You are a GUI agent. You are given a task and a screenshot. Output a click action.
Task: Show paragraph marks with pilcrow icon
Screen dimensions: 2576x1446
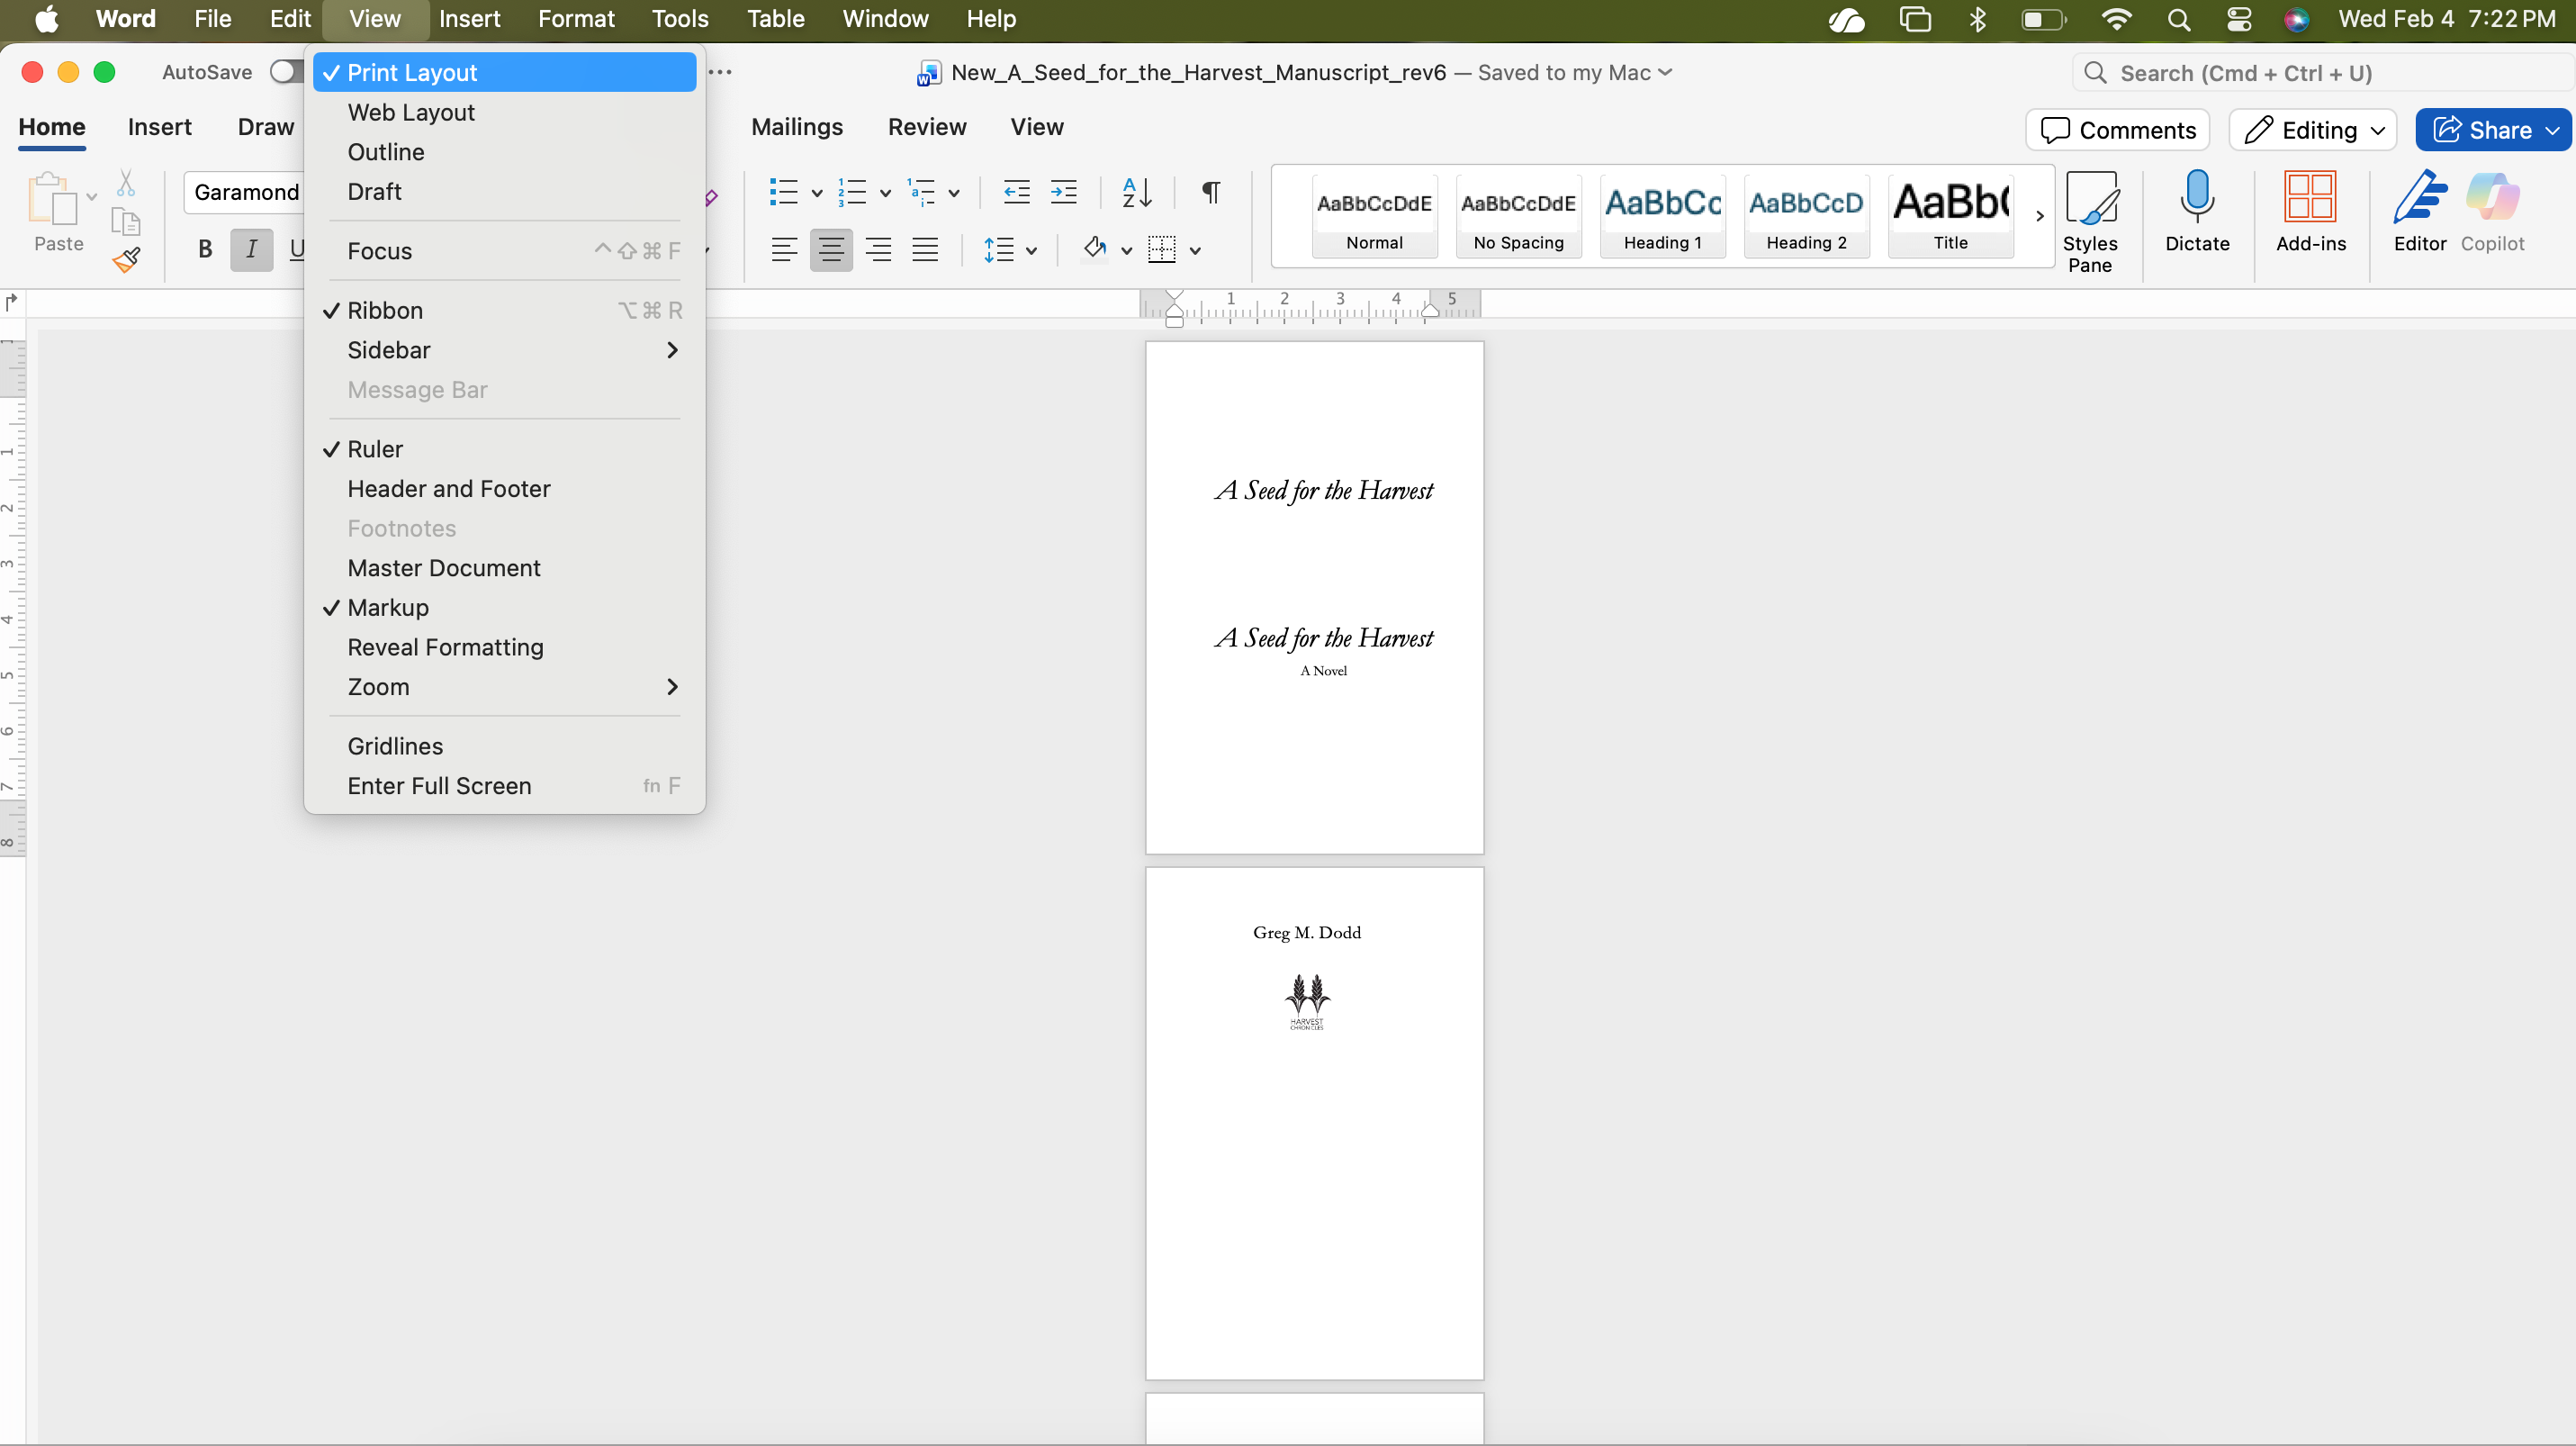[x=1210, y=192]
